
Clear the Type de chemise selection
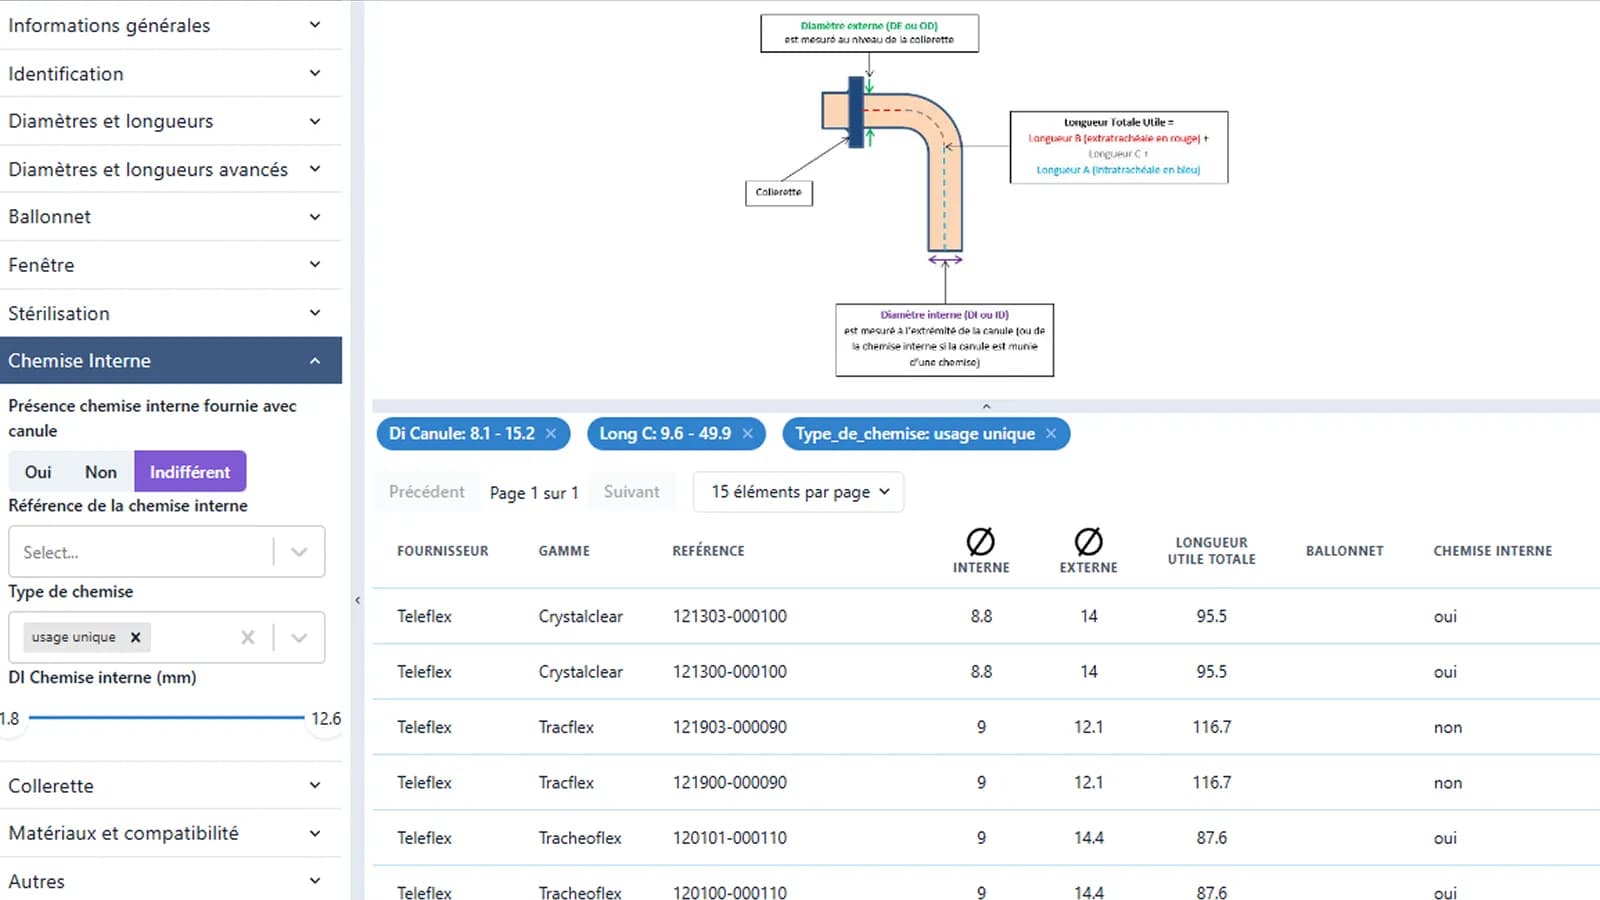coord(248,637)
